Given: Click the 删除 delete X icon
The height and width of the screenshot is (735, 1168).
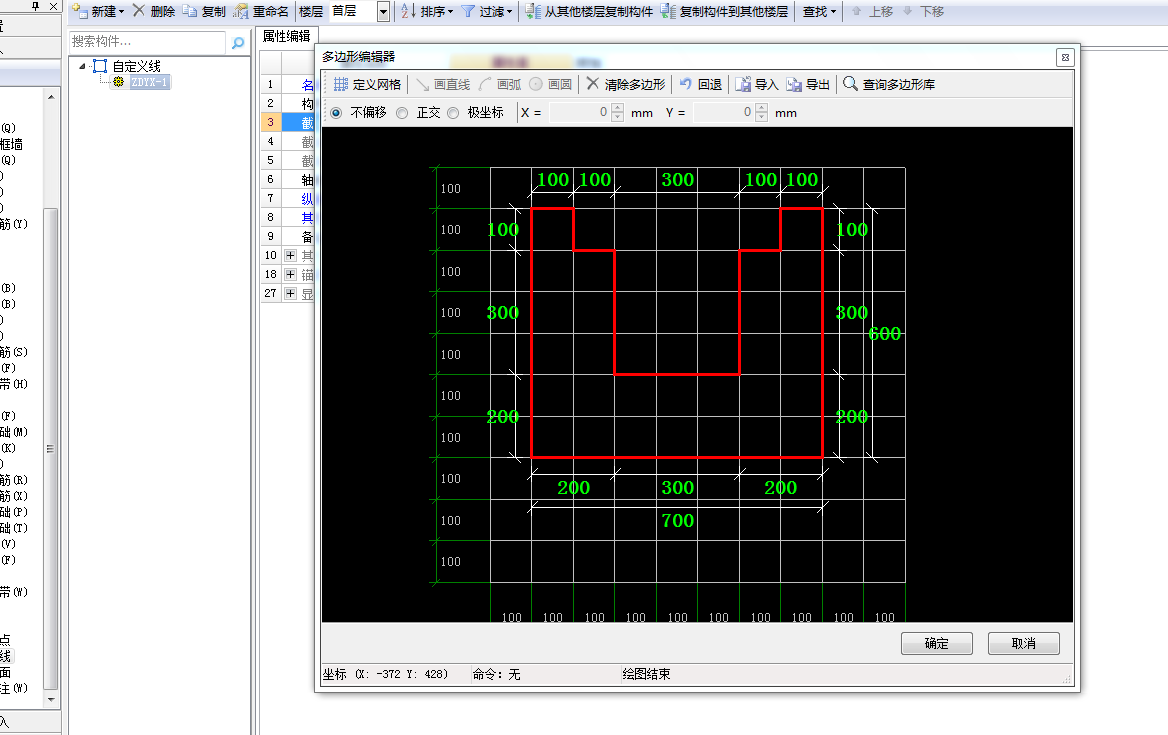Looking at the screenshot, I should coord(139,10).
